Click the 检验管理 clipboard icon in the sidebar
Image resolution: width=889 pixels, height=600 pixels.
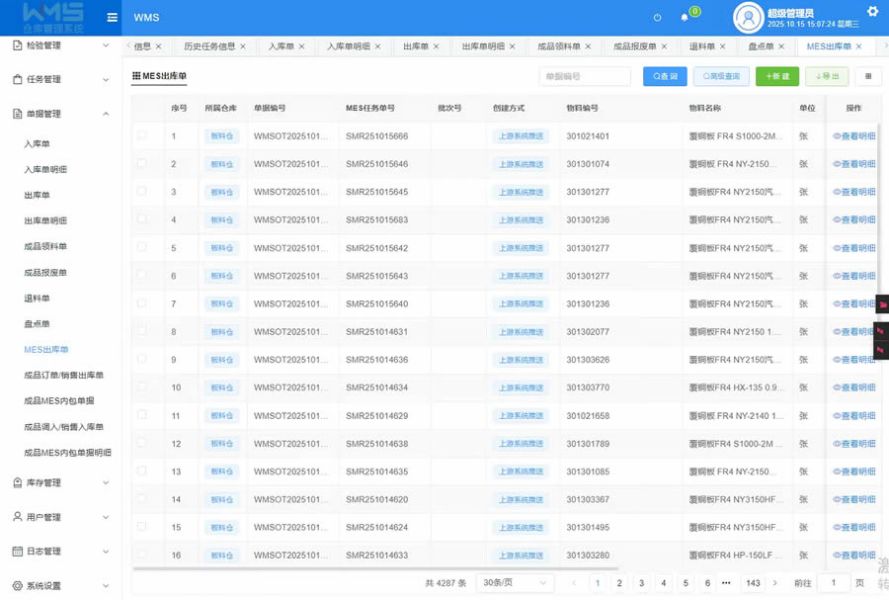[x=18, y=45]
